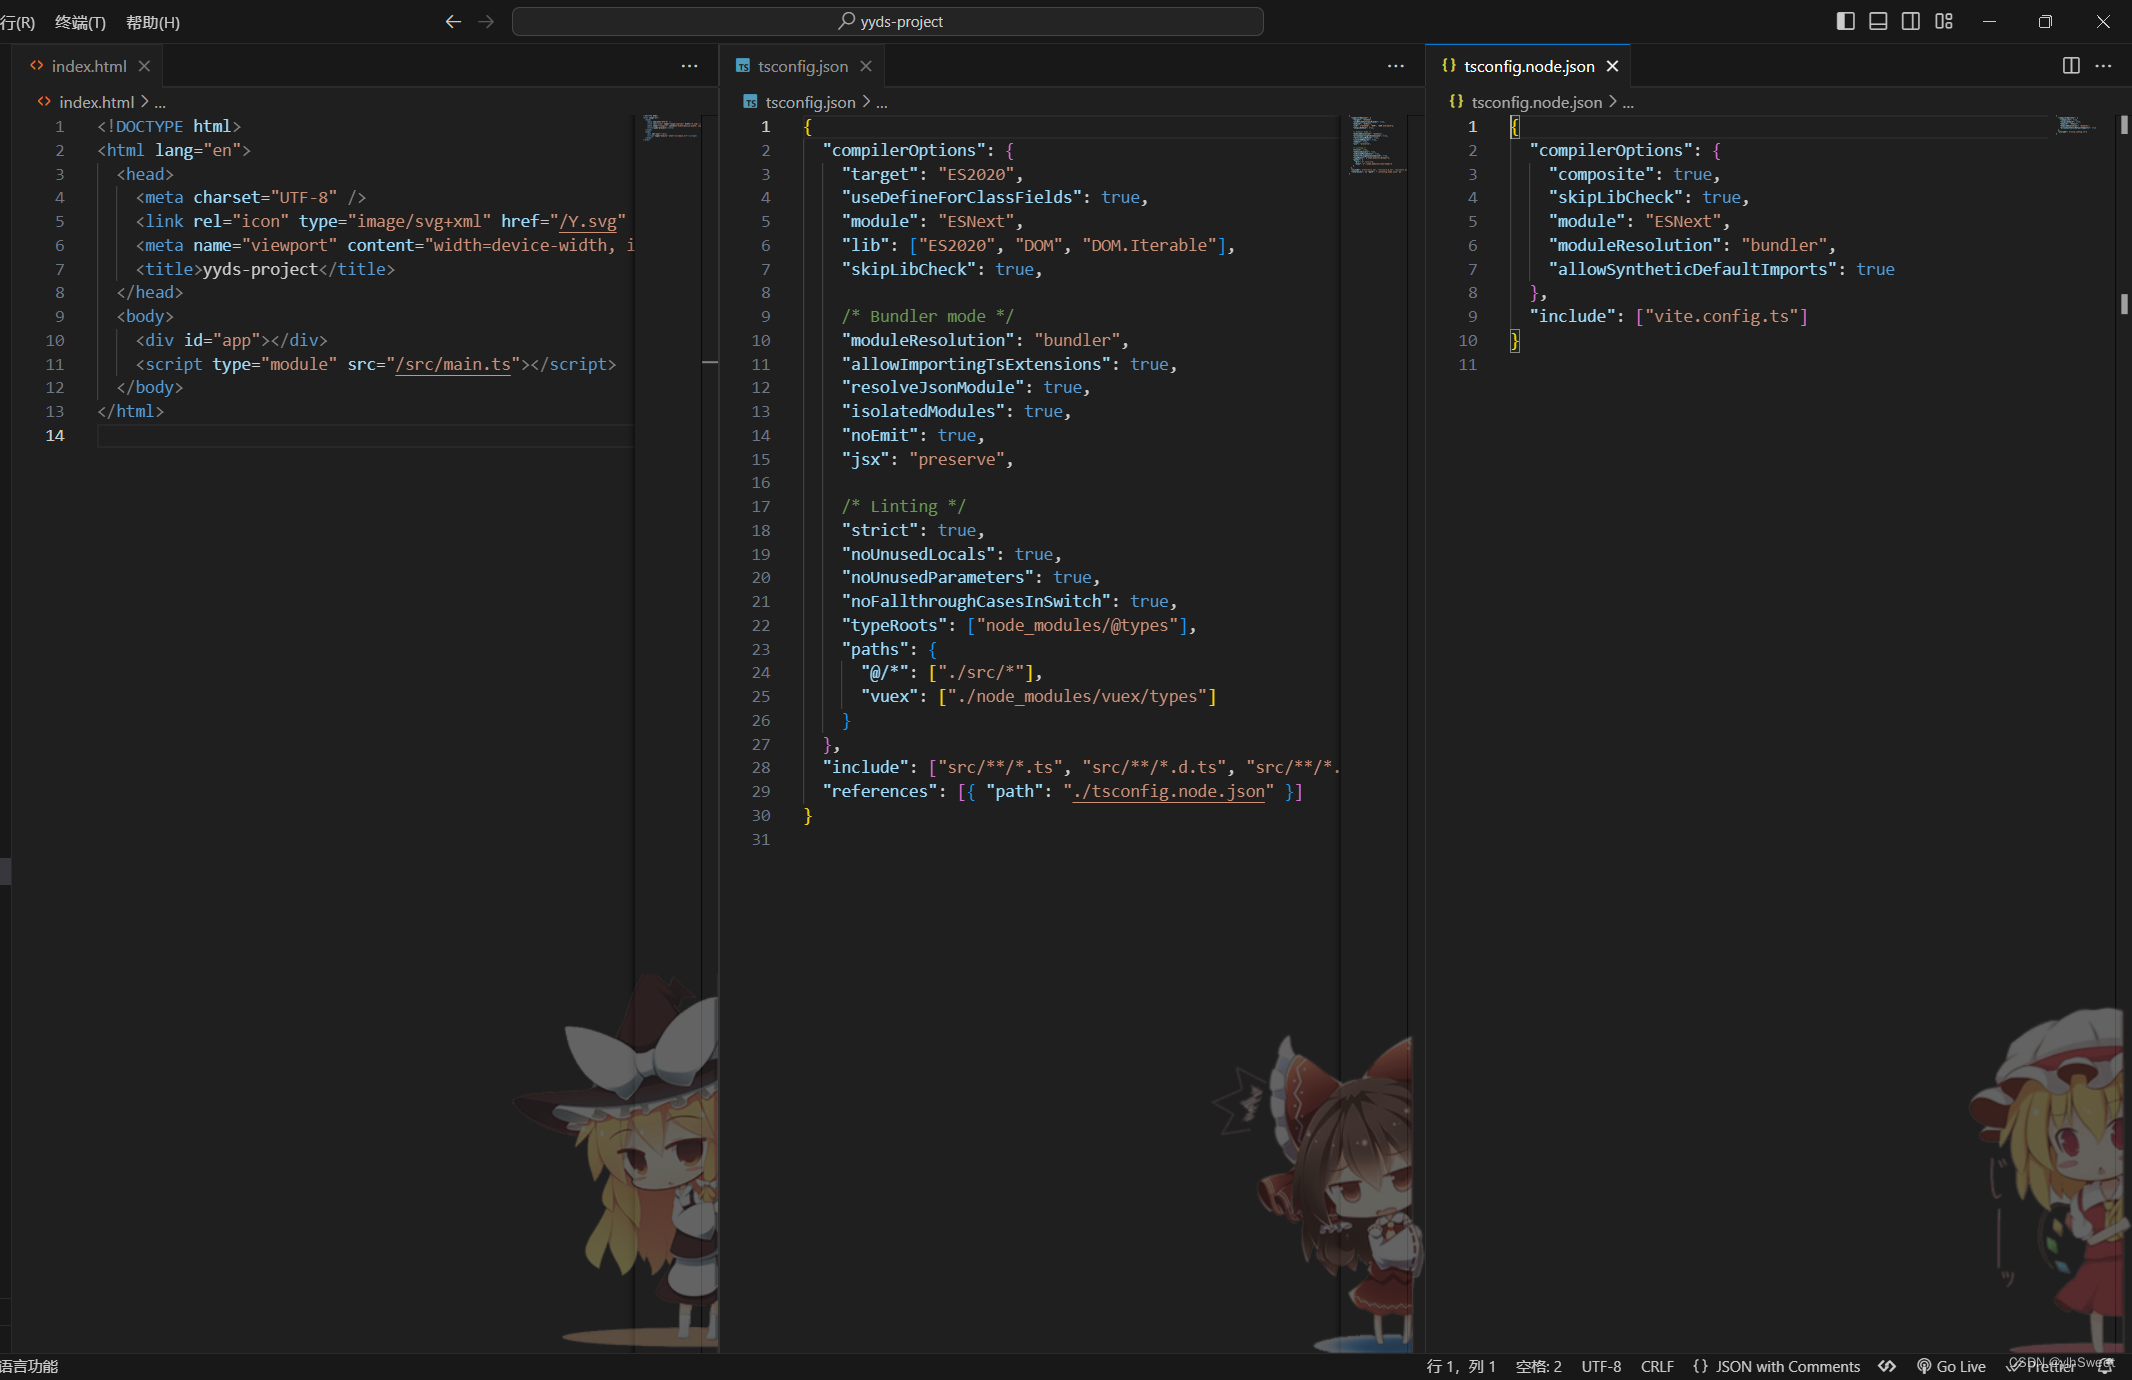The height and width of the screenshot is (1380, 2132).
Task: Change encoding via UTF-8 status item
Action: (x=1601, y=1366)
